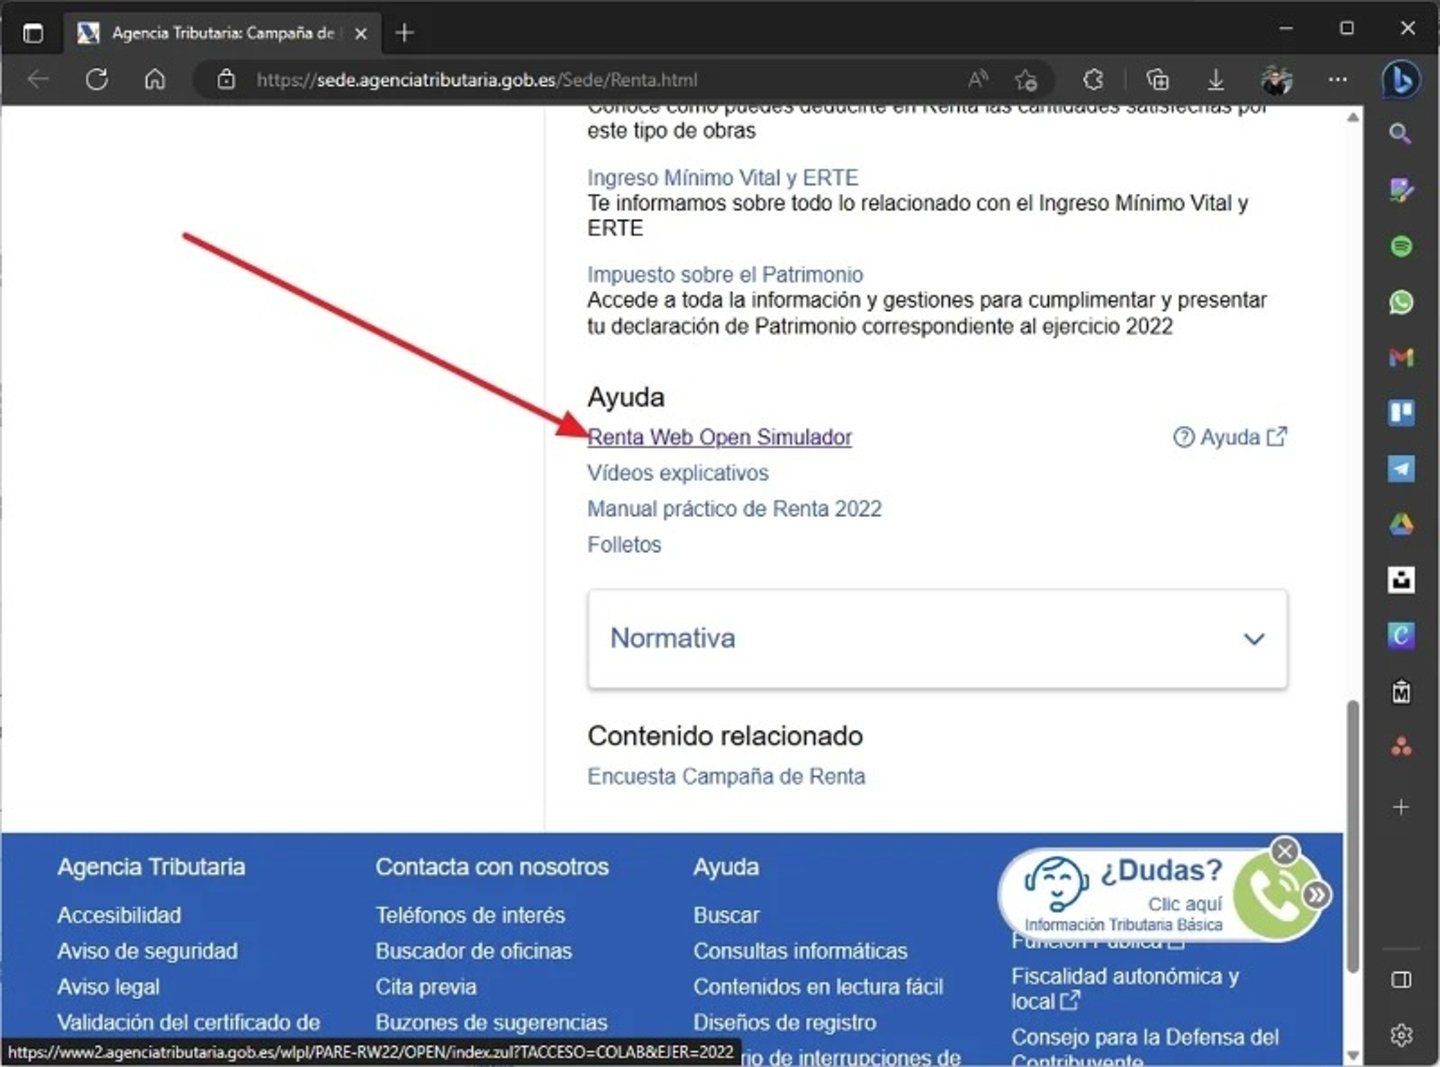Viewport: 1440px width, 1067px height.
Task: Open the user profile avatar
Action: pyautogui.click(x=1277, y=79)
